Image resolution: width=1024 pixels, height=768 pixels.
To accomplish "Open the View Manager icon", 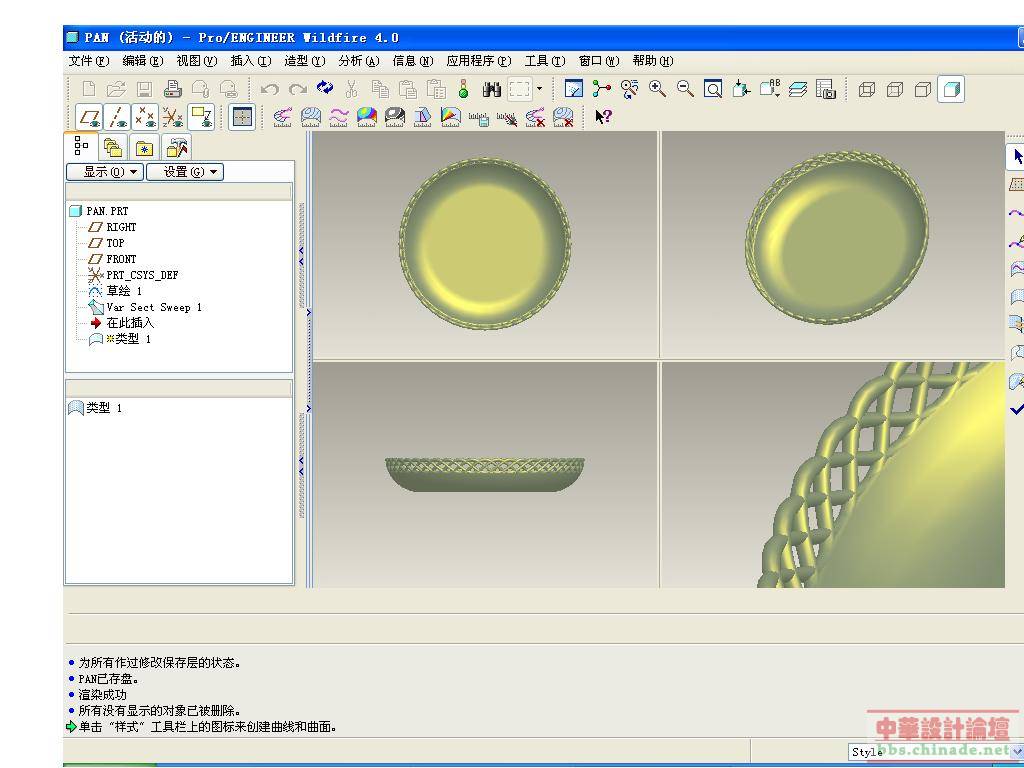I will 825,89.
